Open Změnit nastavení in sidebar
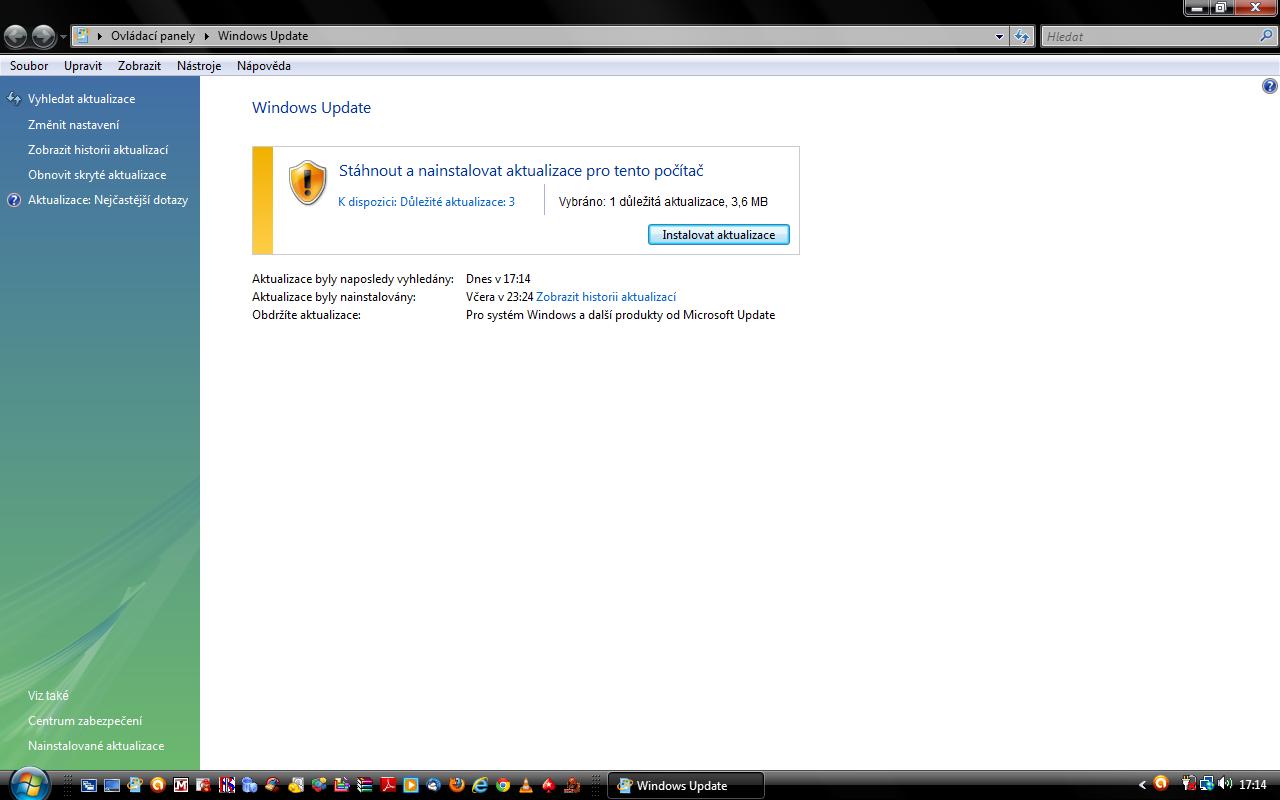 coord(73,125)
